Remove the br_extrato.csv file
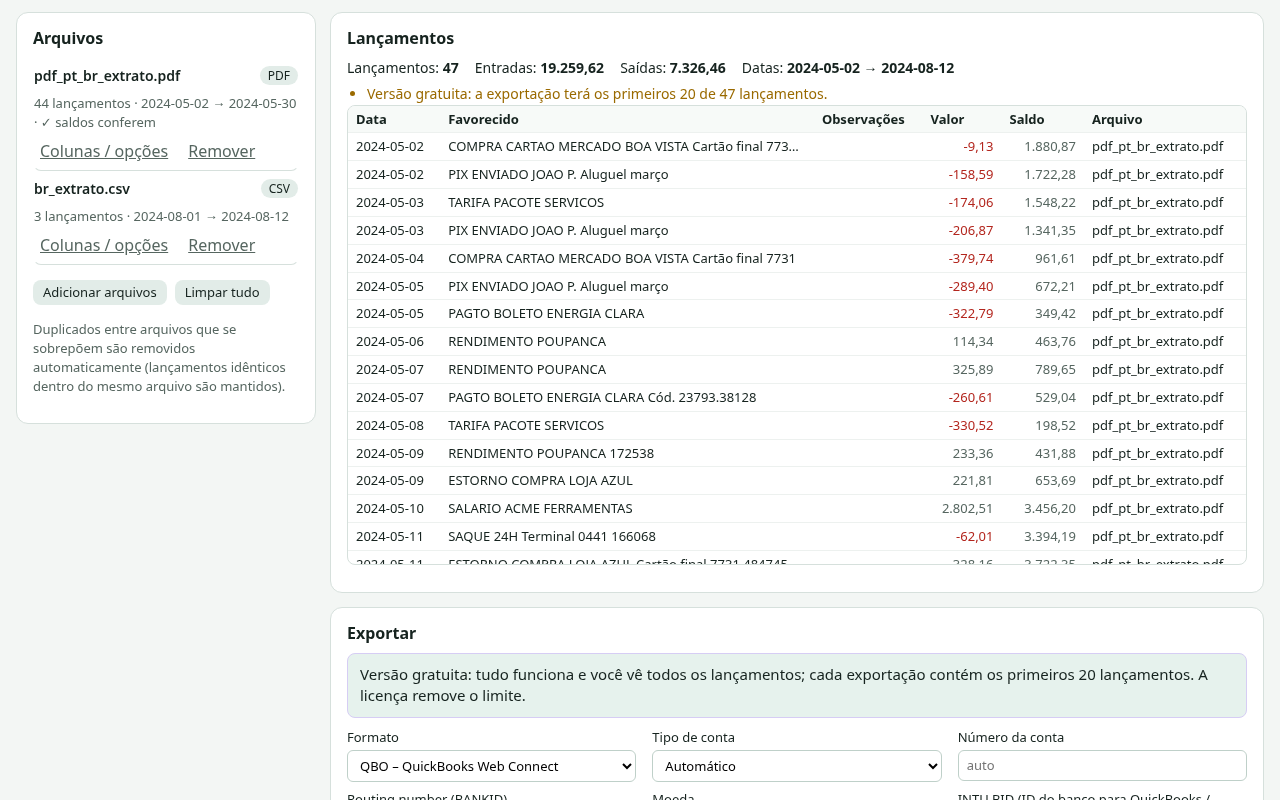The image size is (1280, 800). tap(221, 245)
